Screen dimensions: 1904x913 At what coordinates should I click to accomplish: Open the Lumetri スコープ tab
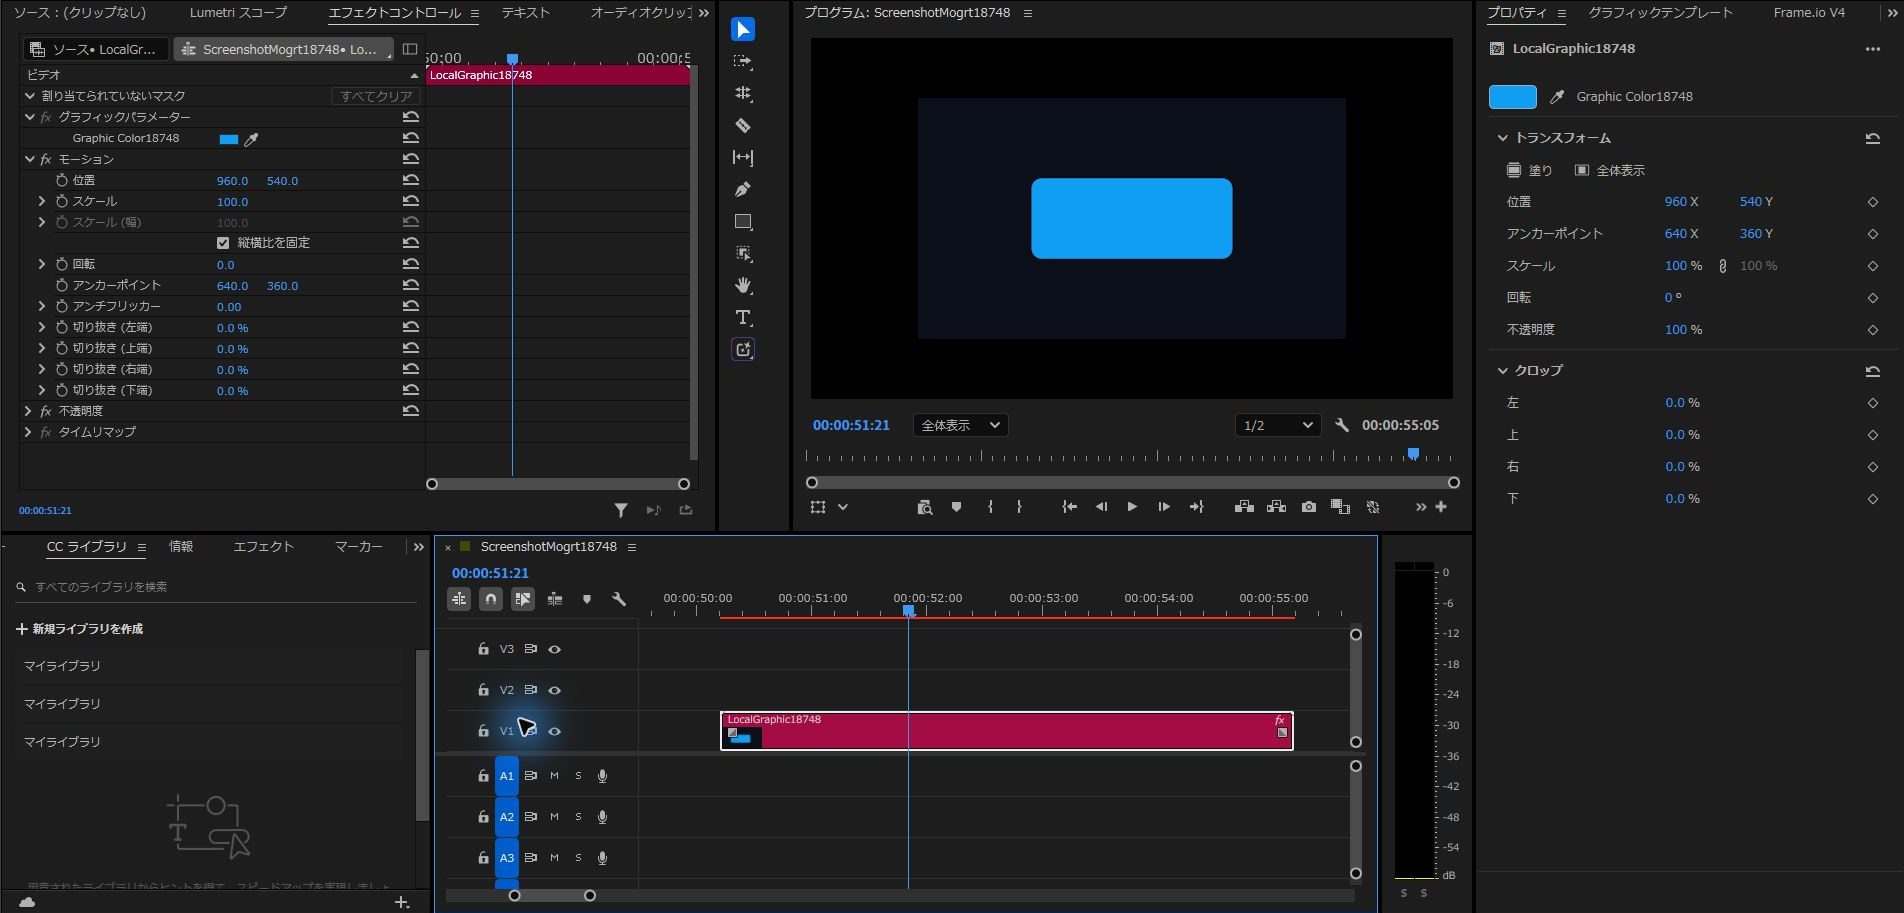click(238, 13)
